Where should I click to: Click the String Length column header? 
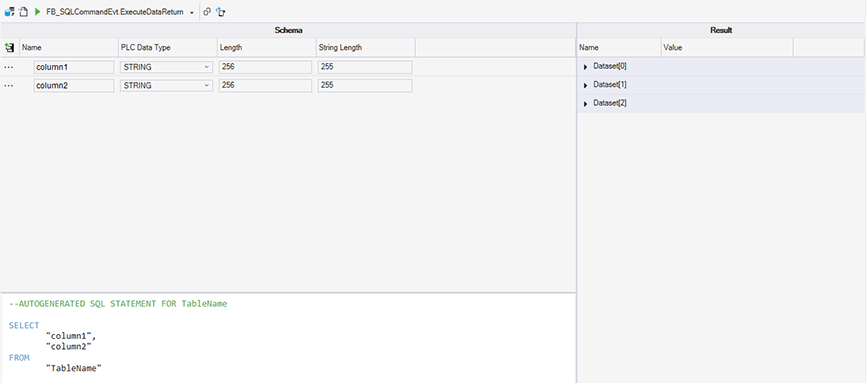tap(365, 48)
